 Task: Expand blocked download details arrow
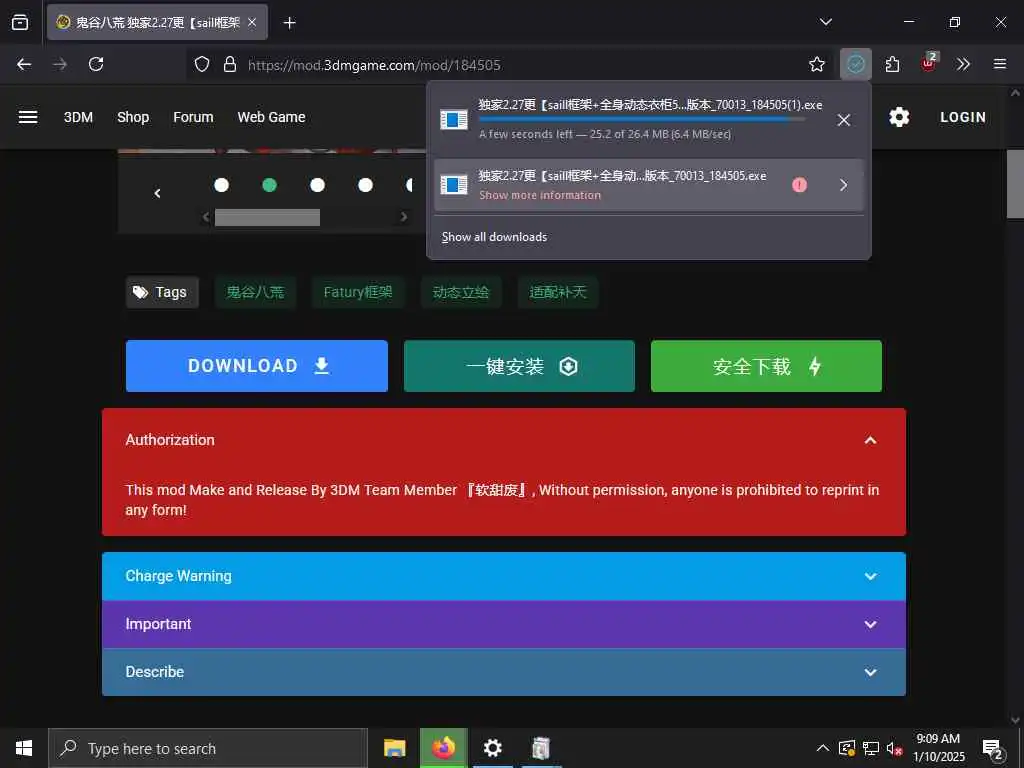844,185
